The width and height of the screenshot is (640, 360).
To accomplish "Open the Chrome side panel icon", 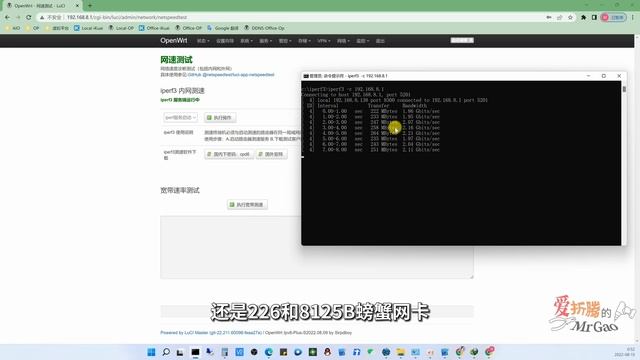I will [594, 18].
